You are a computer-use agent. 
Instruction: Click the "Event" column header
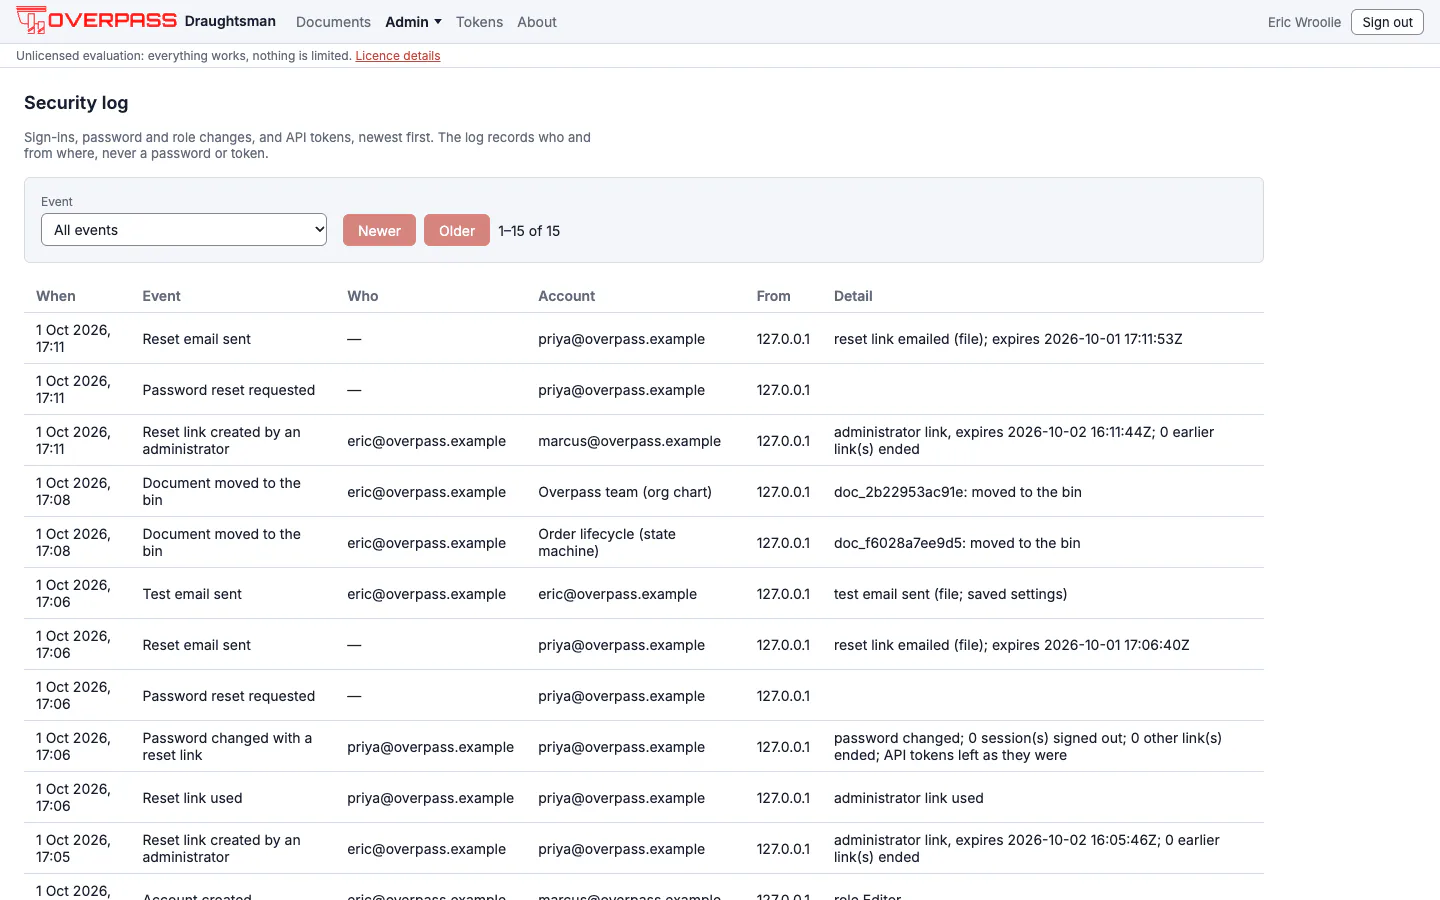(x=162, y=296)
